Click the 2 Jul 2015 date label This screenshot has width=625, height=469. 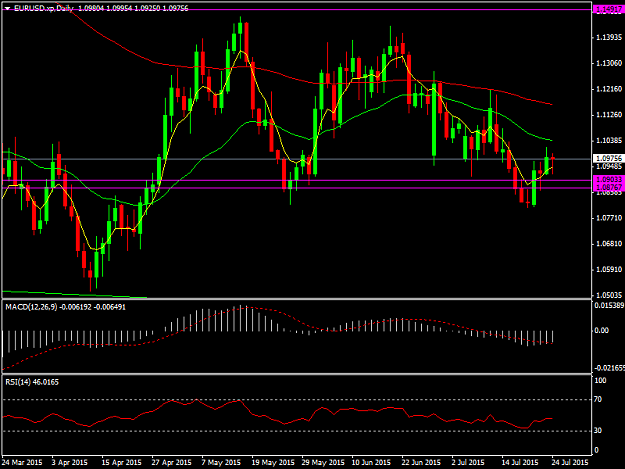(468, 462)
